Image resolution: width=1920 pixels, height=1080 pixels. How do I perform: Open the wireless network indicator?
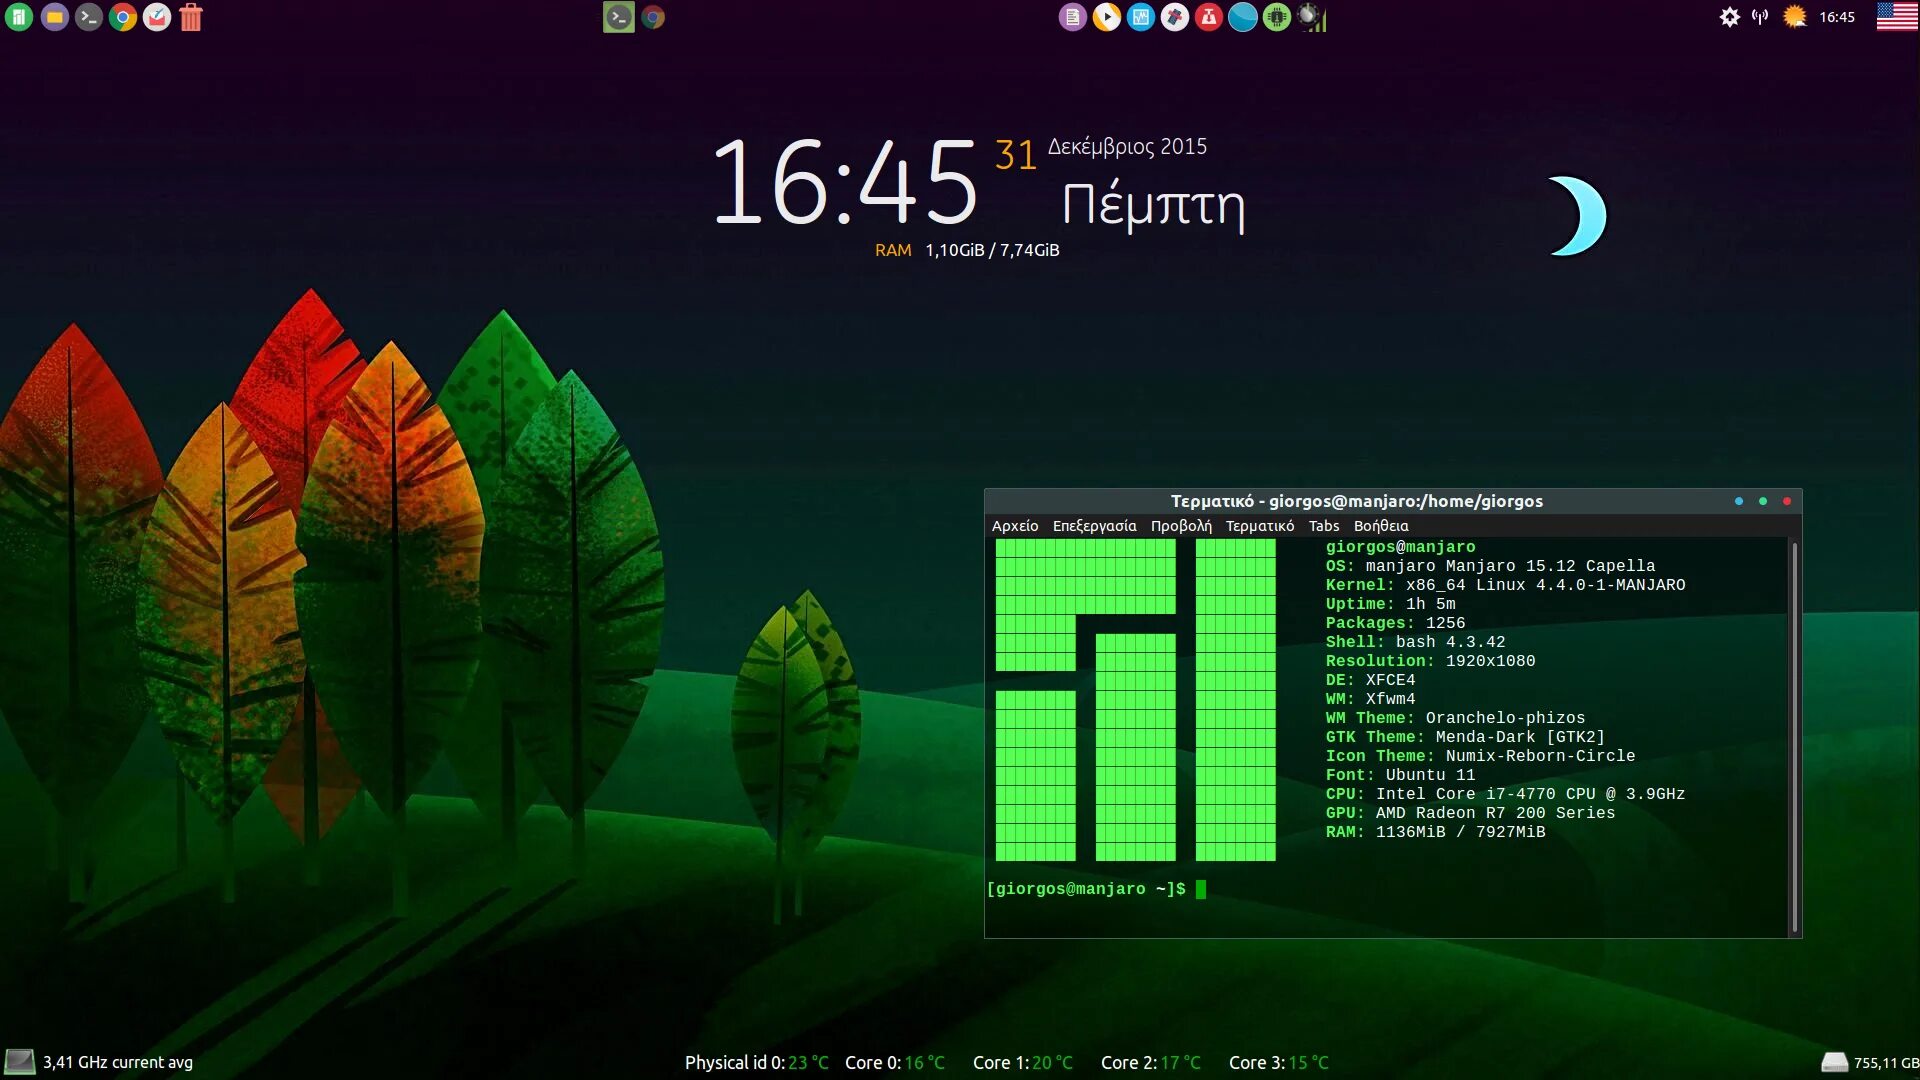click(x=1760, y=17)
